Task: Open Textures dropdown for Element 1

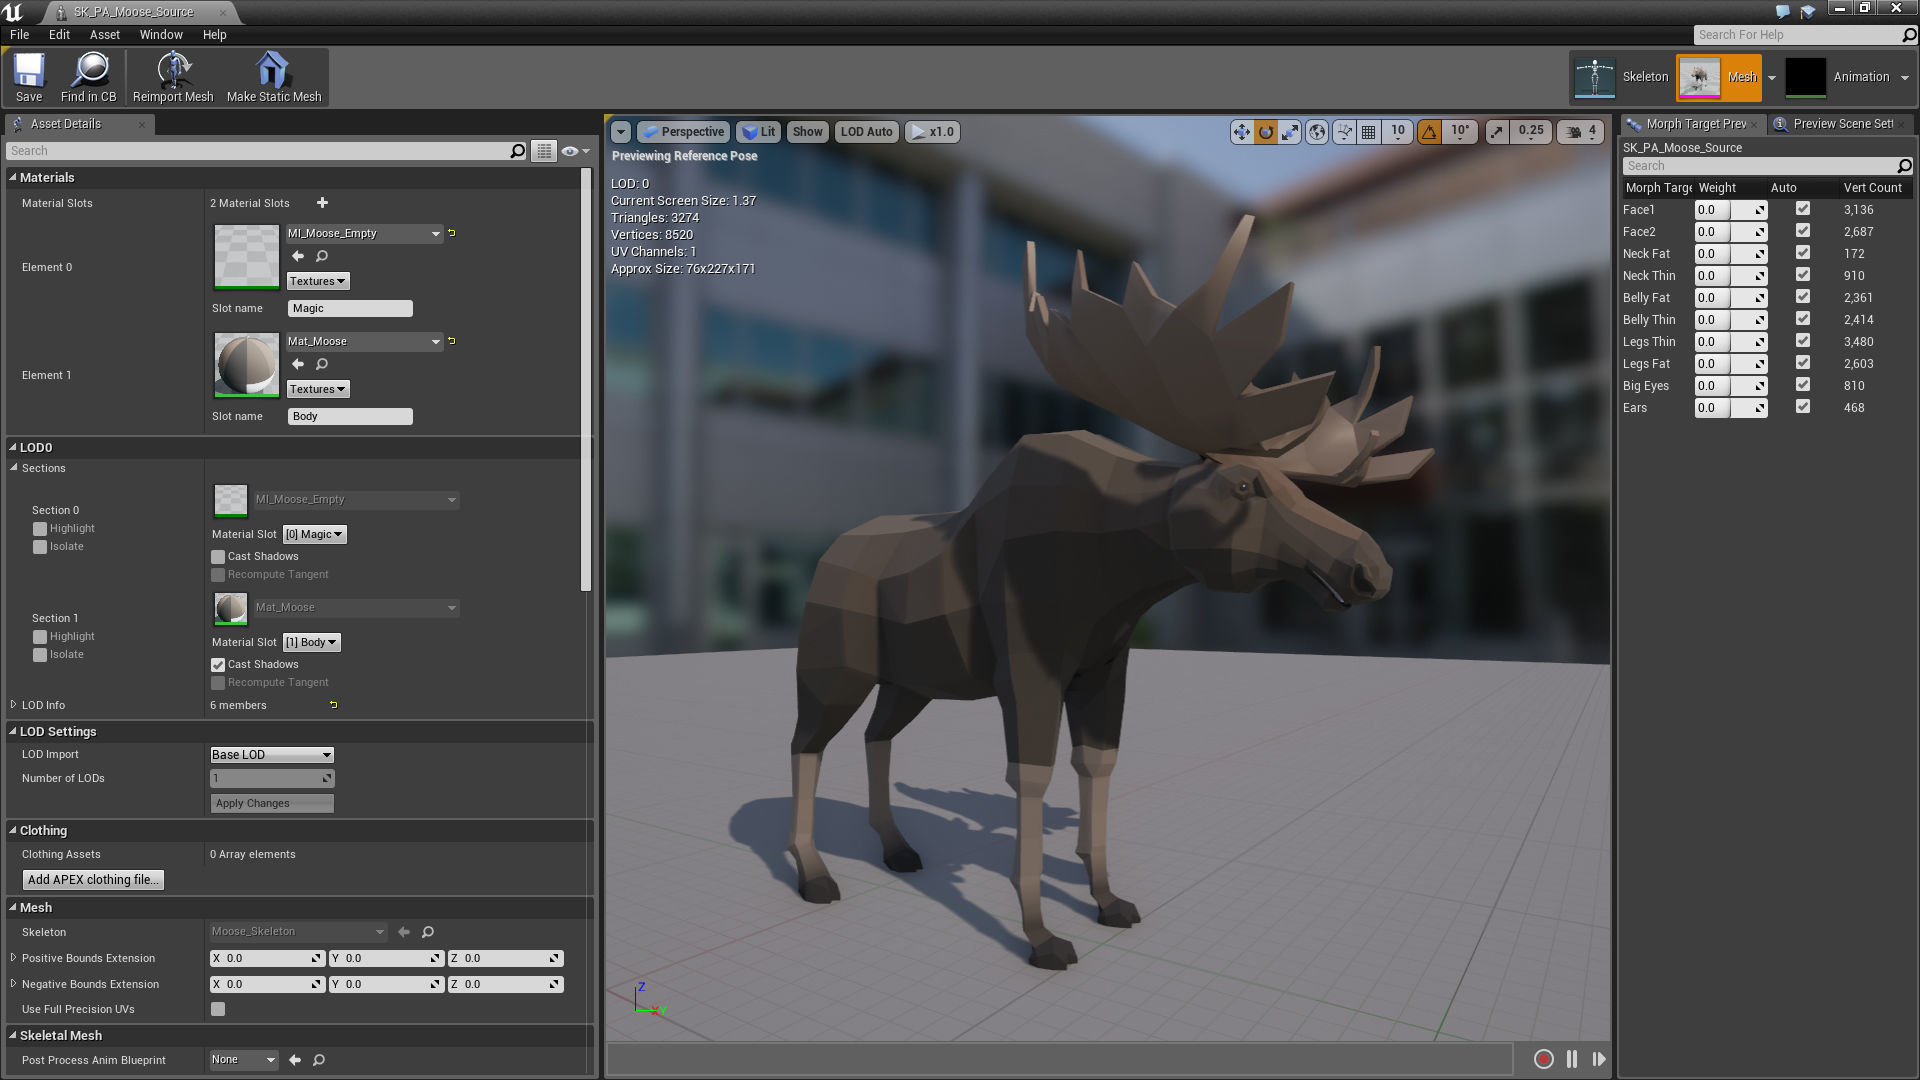Action: pyautogui.click(x=318, y=389)
